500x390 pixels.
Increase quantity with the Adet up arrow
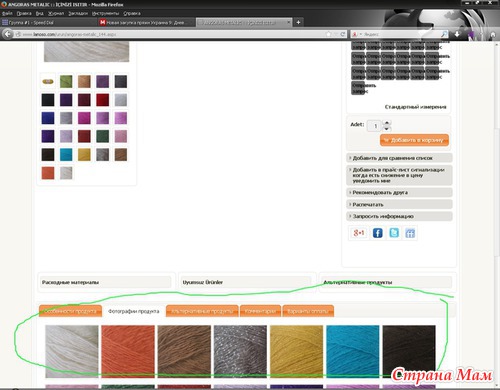(387, 123)
